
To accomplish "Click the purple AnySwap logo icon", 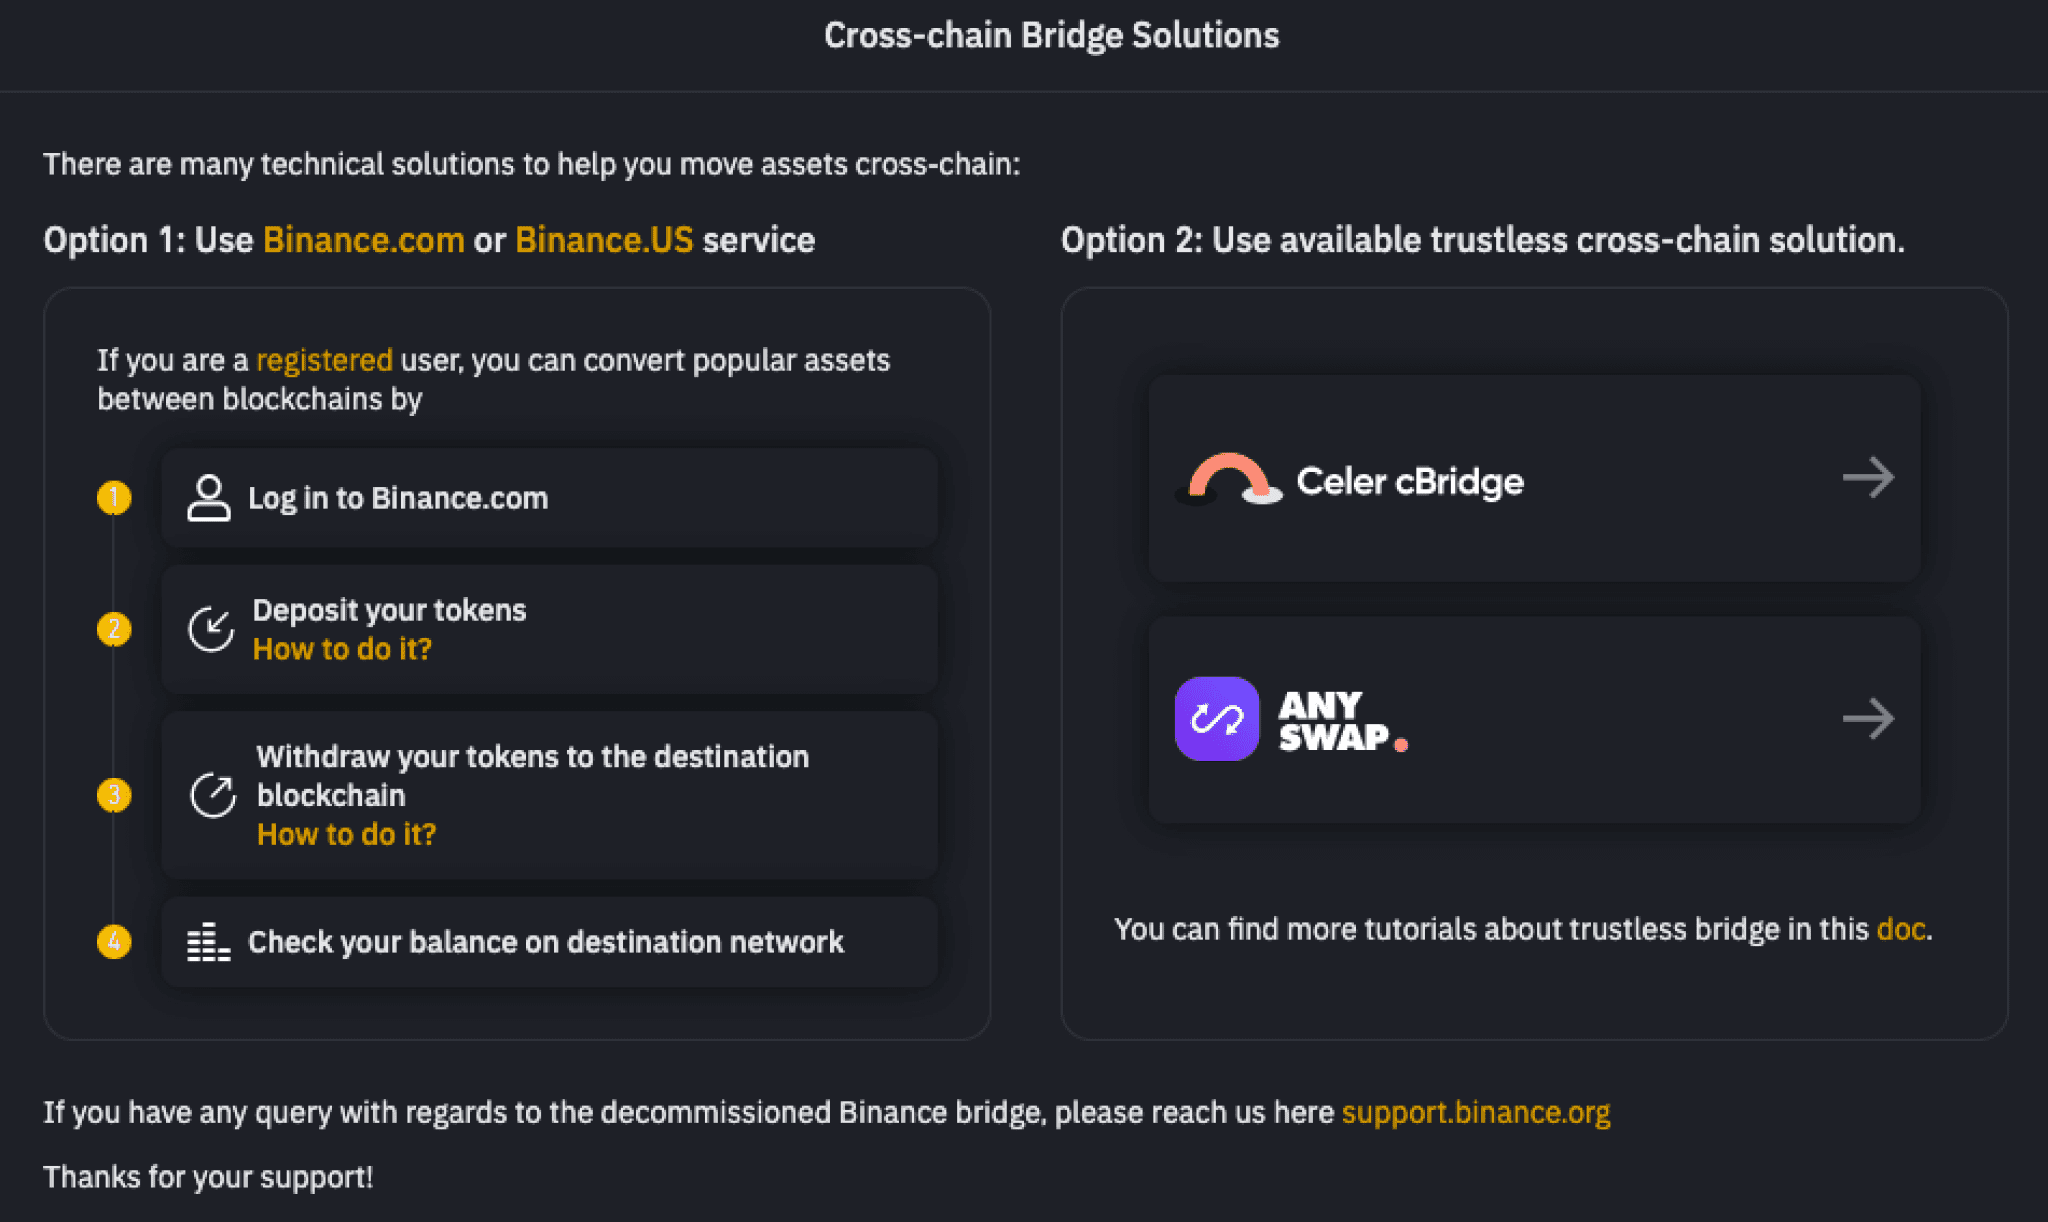I will (x=1217, y=719).
